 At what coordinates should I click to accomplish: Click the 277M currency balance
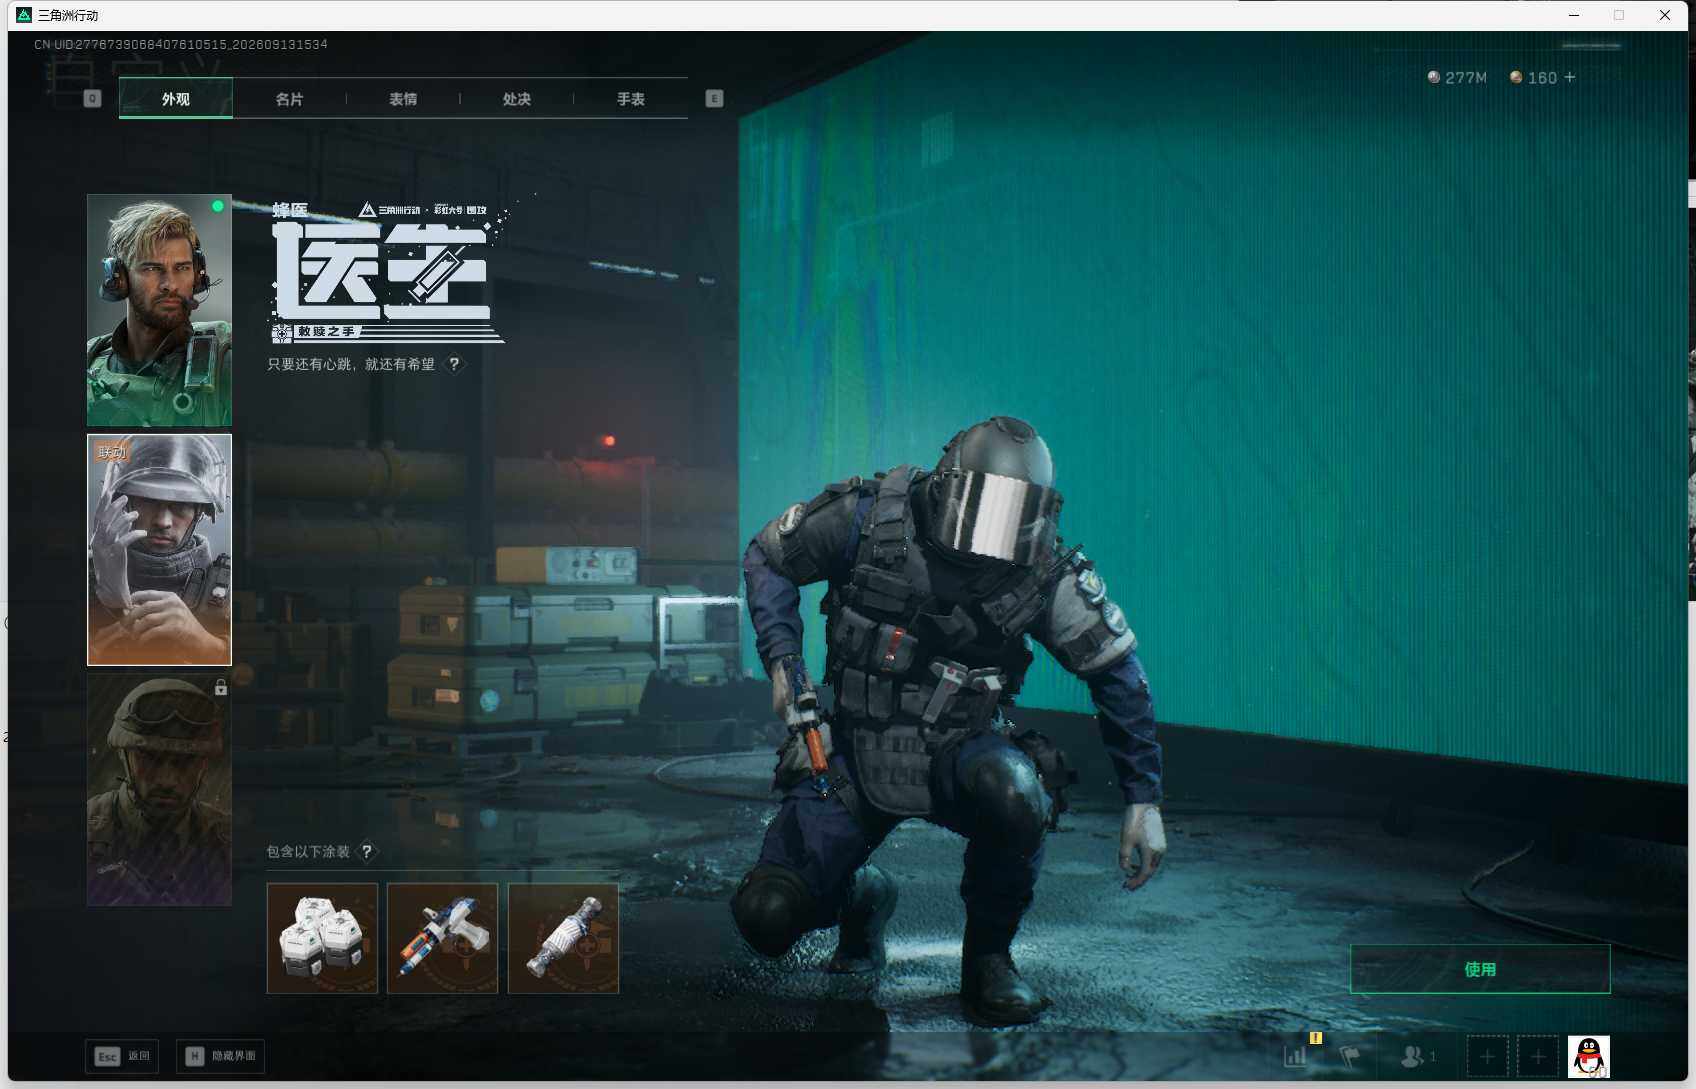tap(1466, 78)
